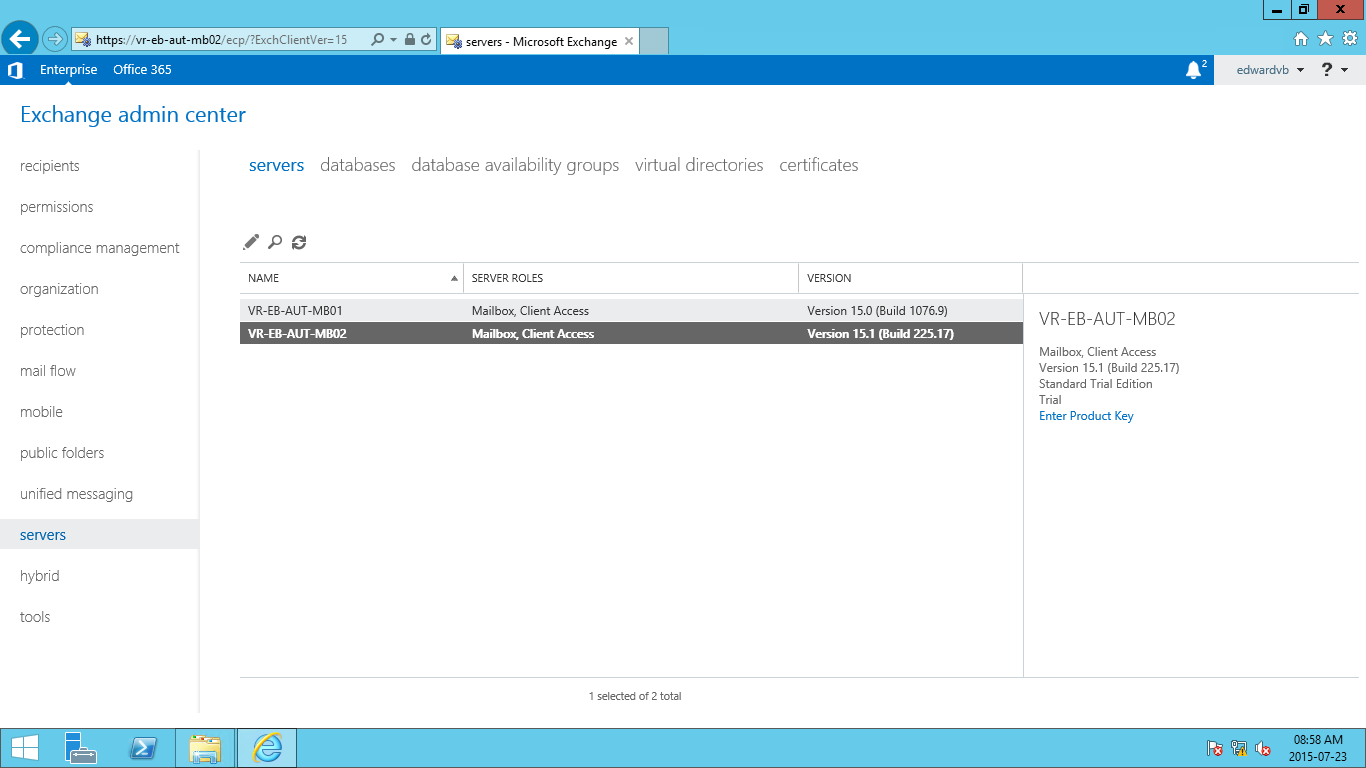Viewport: 1366px width, 768px height.
Task: Go to unified messaging in the left navigation
Action: 76,494
